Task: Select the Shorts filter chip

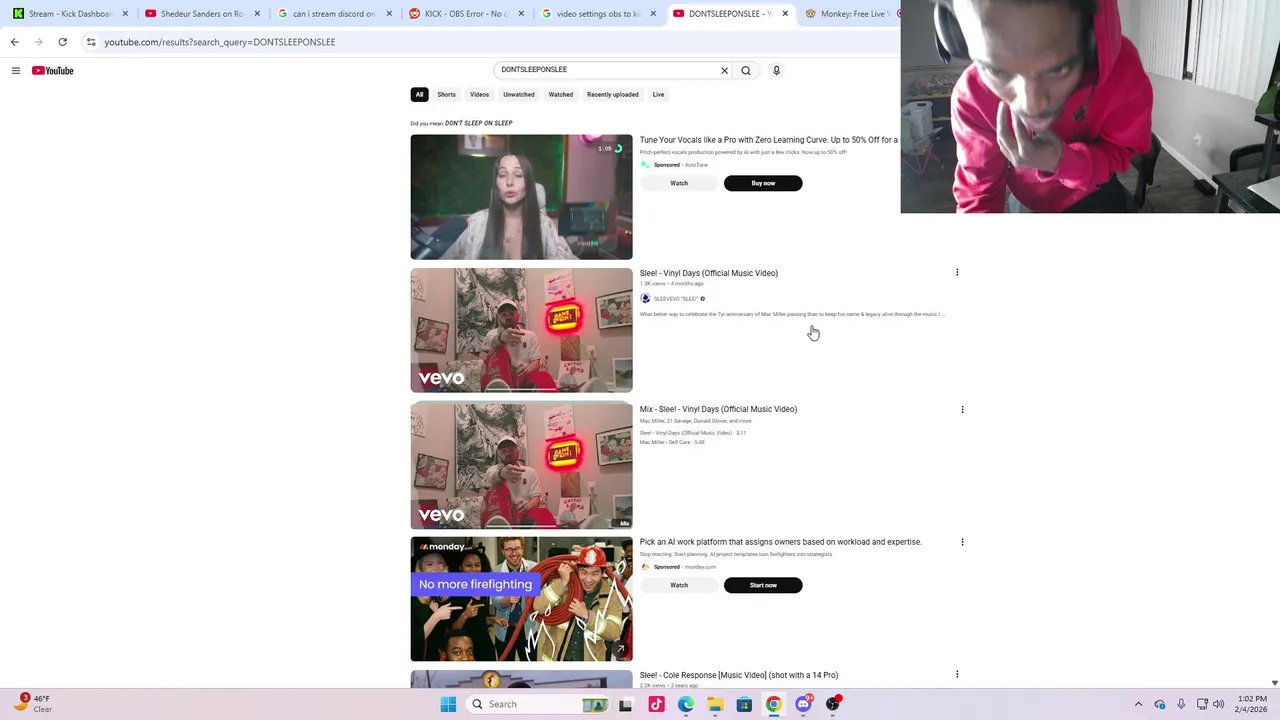Action: [446, 94]
